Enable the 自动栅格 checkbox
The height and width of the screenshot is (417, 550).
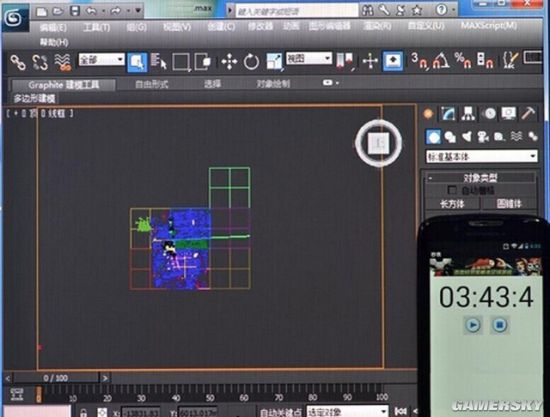452,190
